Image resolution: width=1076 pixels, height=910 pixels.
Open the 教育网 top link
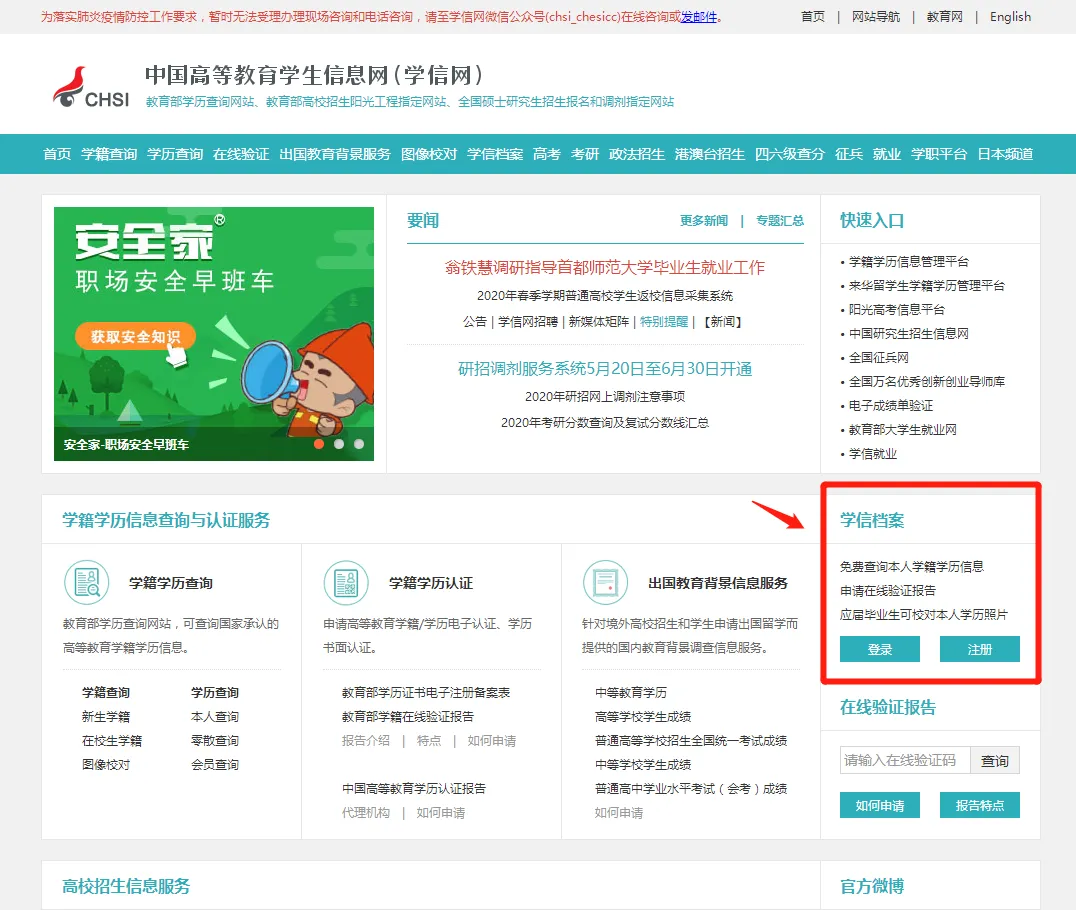[x=944, y=16]
